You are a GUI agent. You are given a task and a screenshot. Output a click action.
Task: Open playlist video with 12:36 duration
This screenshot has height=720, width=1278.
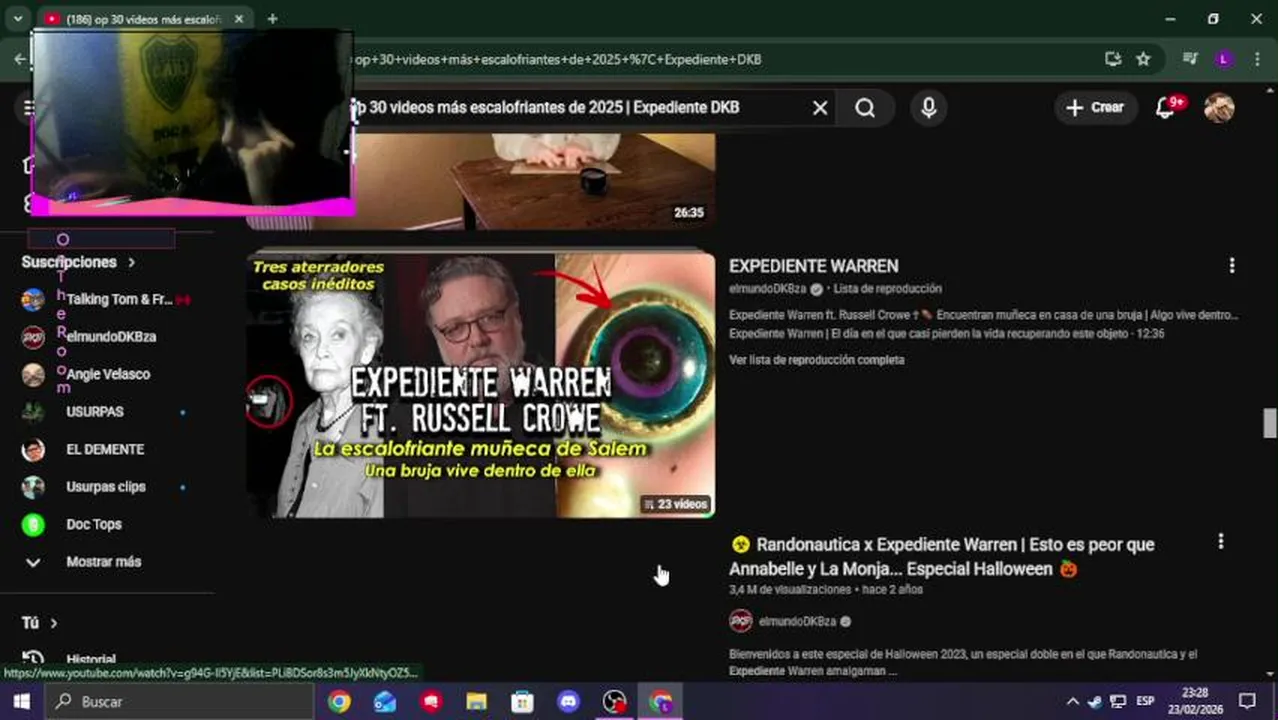point(947,334)
